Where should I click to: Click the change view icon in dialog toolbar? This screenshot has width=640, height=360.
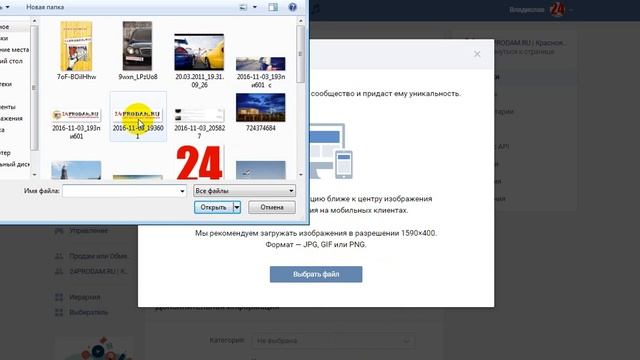coord(243,7)
